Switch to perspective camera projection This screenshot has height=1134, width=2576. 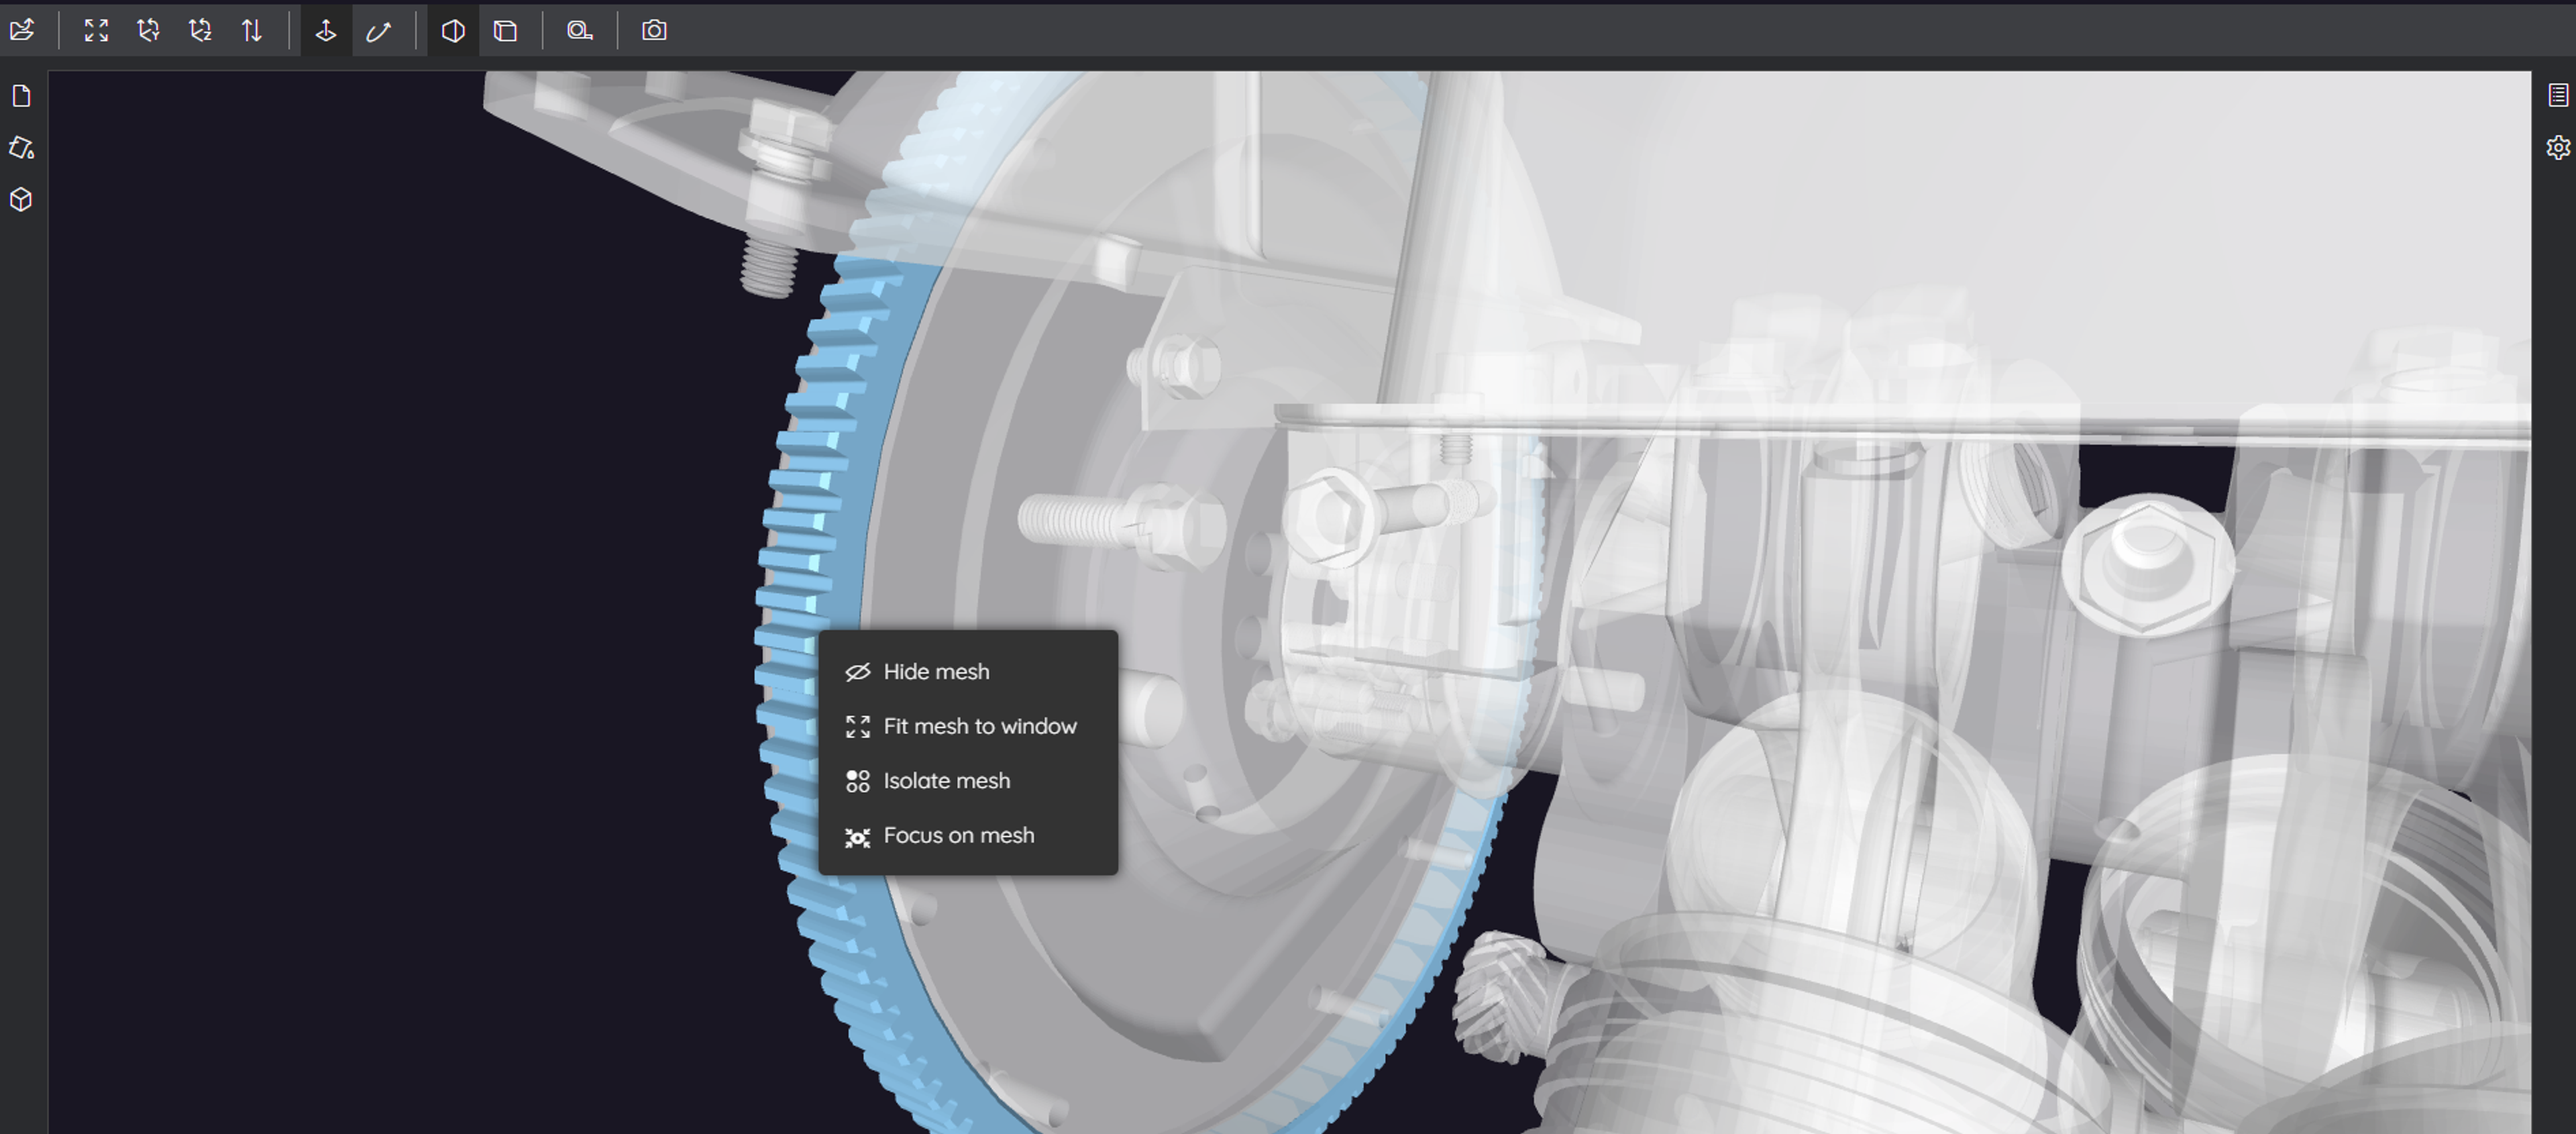tap(453, 30)
